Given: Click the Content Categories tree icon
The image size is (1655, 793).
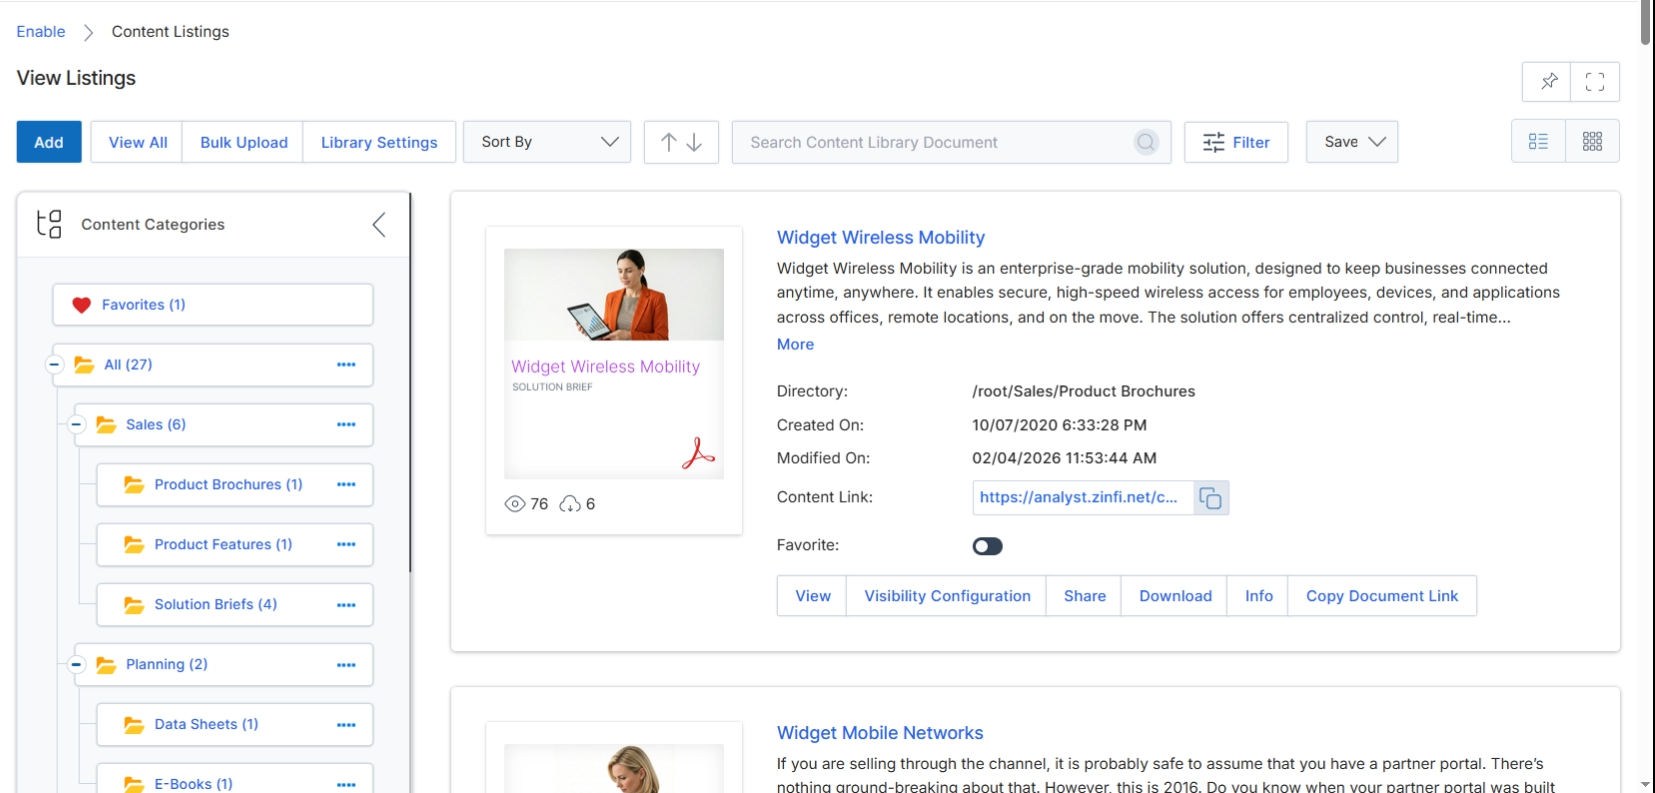Looking at the screenshot, I should click(x=49, y=224).
